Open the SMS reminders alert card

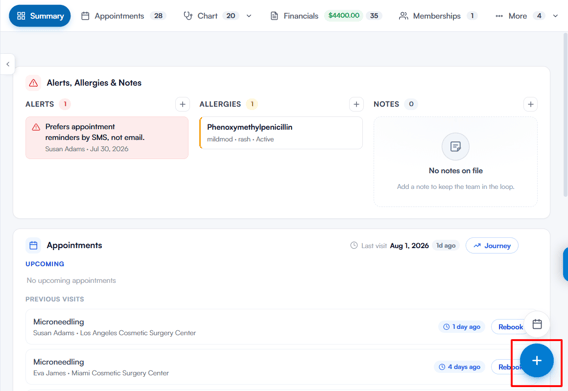(x=107, y=137)
